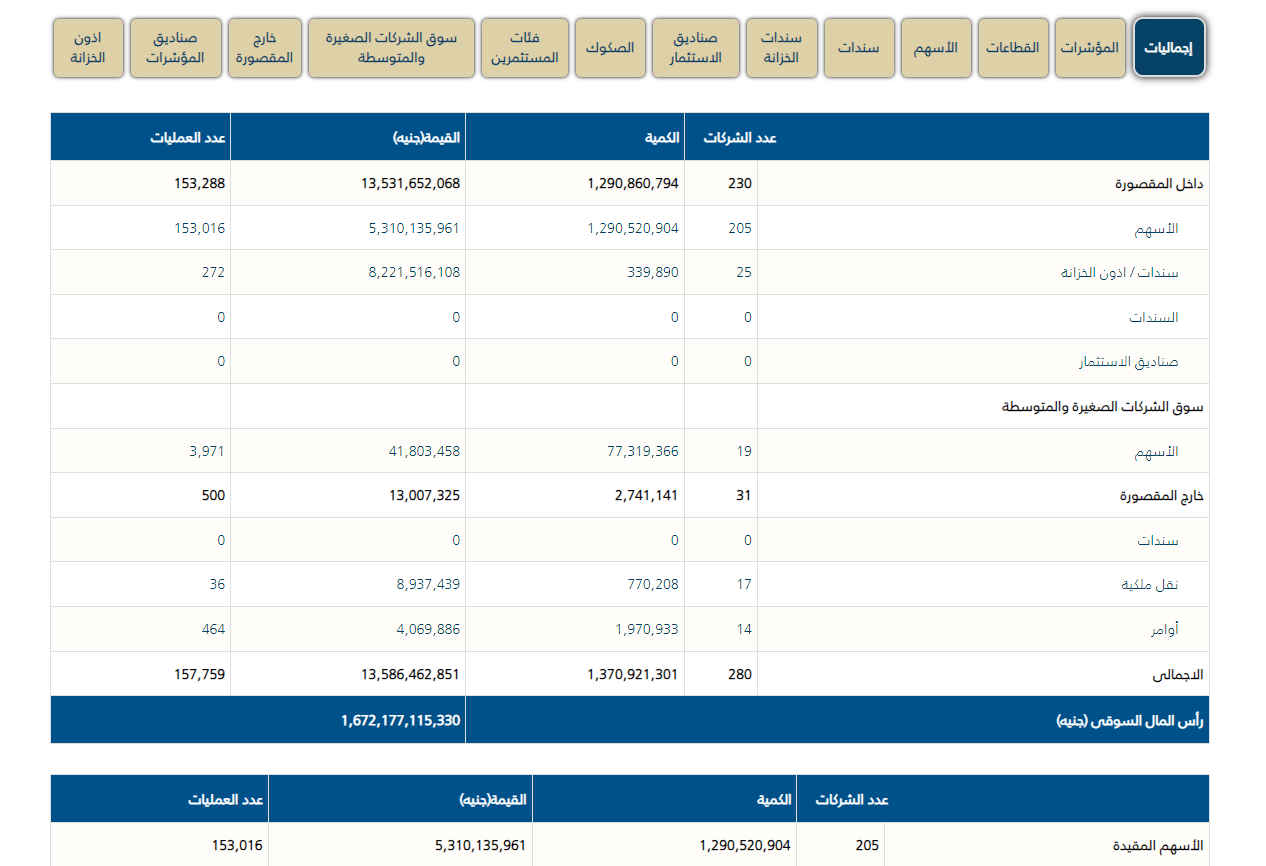The width and height of the screenshot is (1266, 866).
Task: Open the صناديق الاستثمار tab at top
Action: [x=698, y=47]
